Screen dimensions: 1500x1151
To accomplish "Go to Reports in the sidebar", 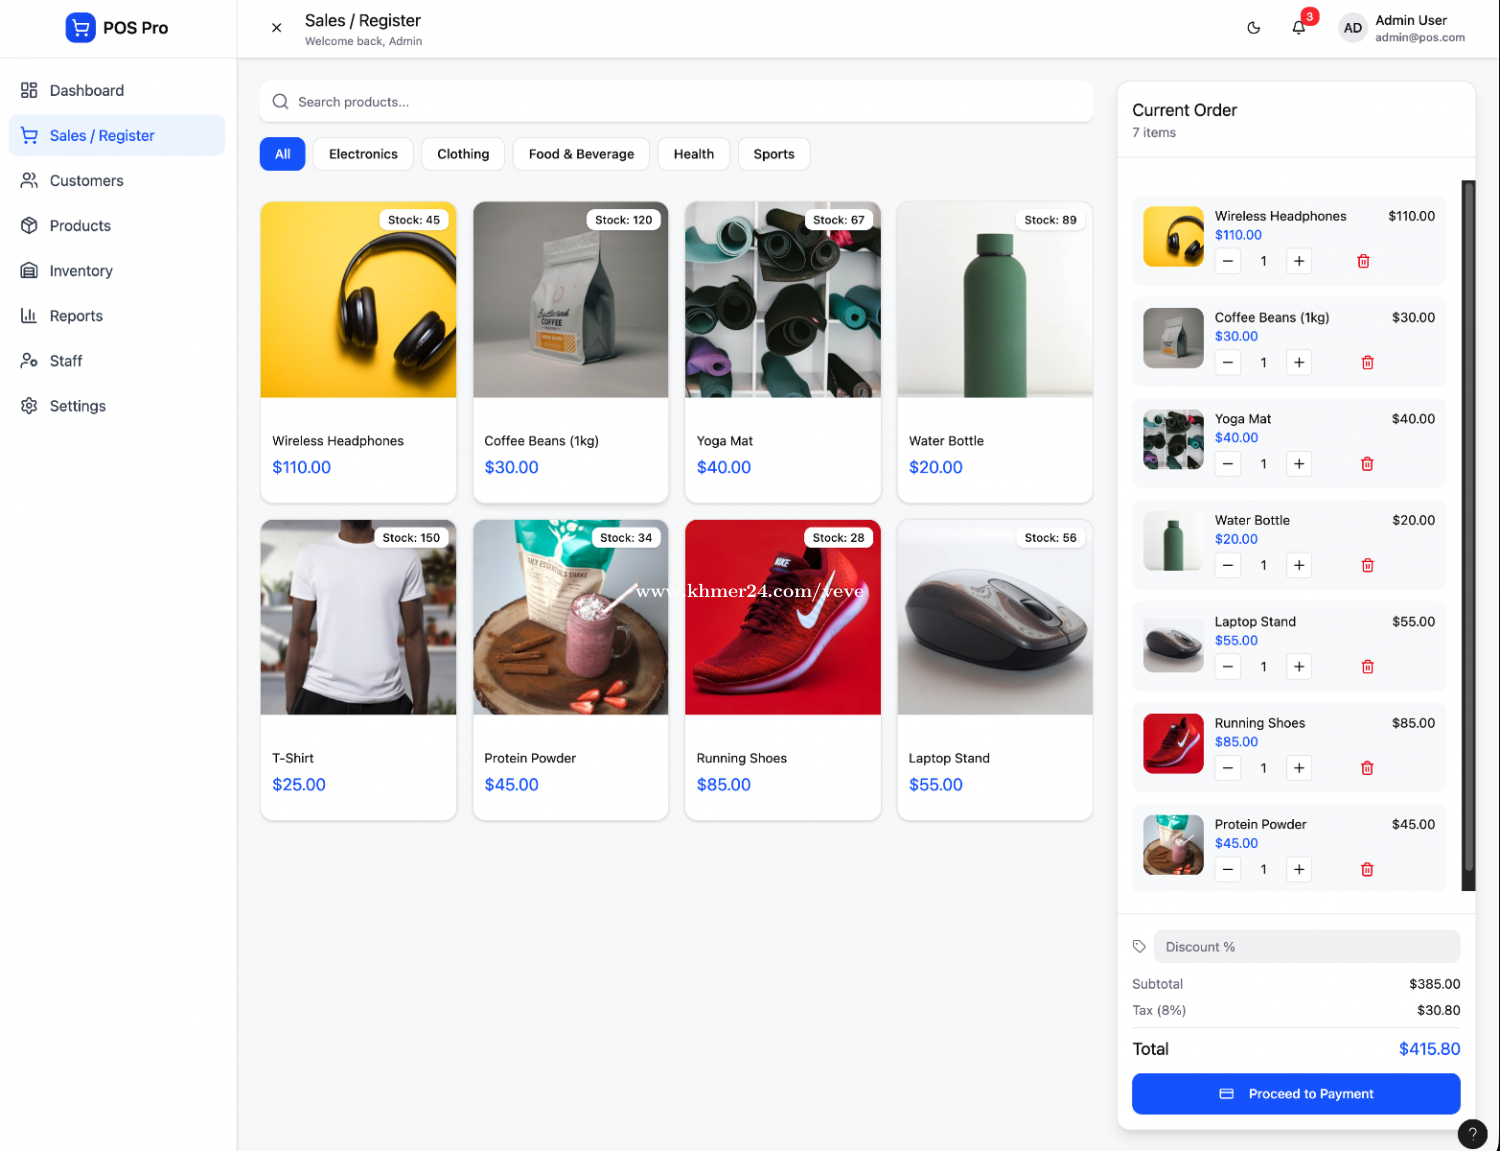I will point(76,316).
